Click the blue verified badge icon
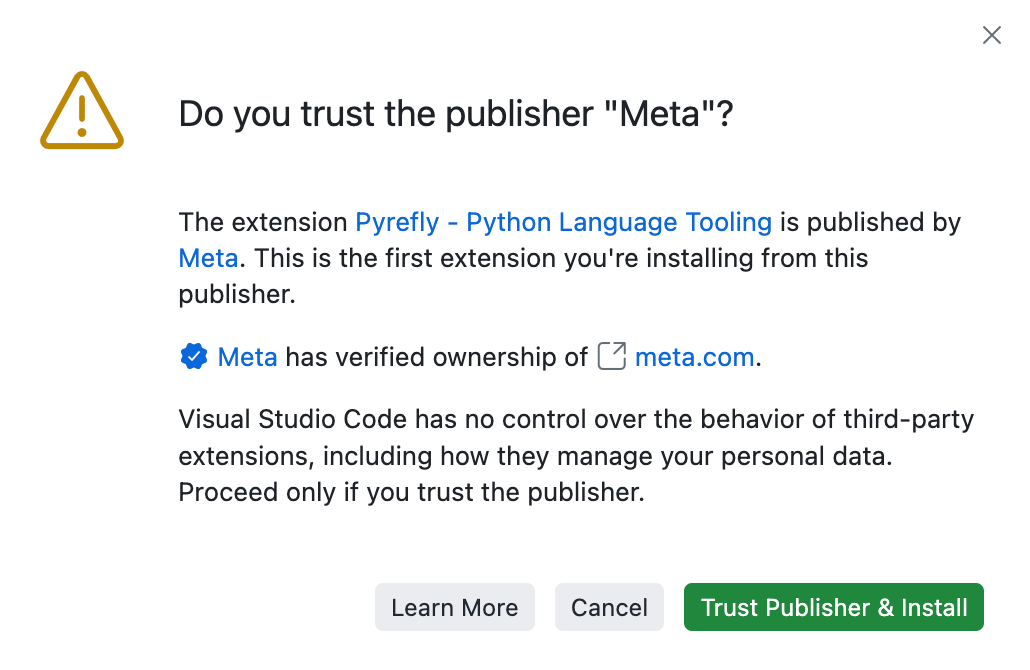Image resolution: width=1030 pixels, height=670 pixels. (x=193, y=356)
